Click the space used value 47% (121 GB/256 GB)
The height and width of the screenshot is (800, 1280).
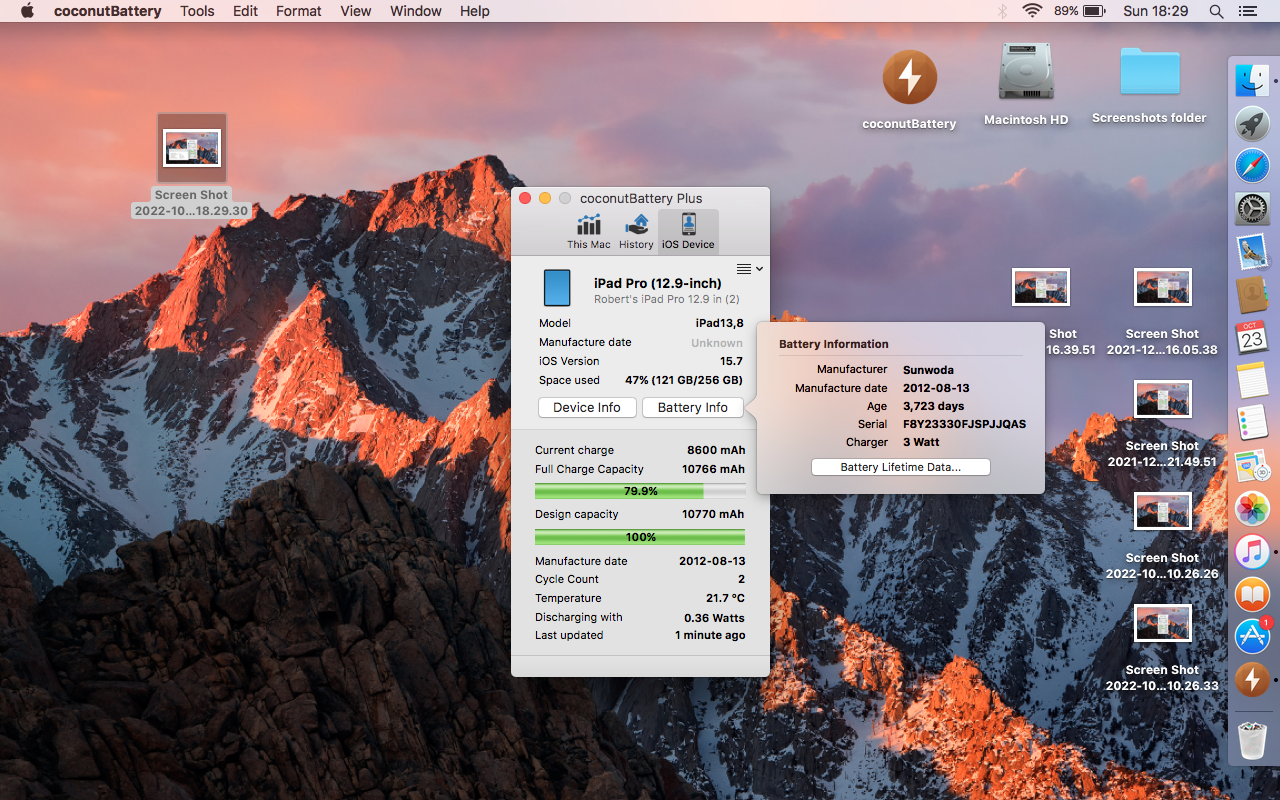click(x=684, y=380)
